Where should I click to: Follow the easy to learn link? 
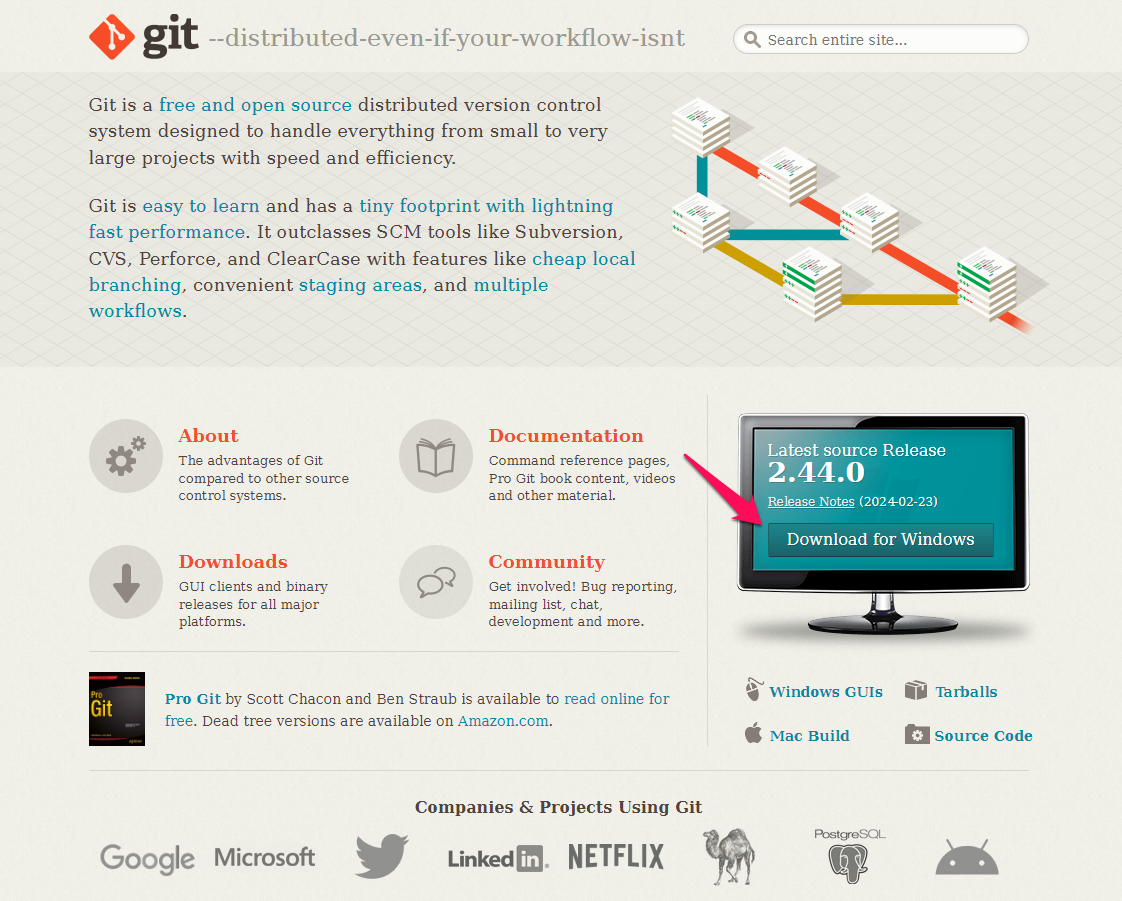[x=201, y=206]
